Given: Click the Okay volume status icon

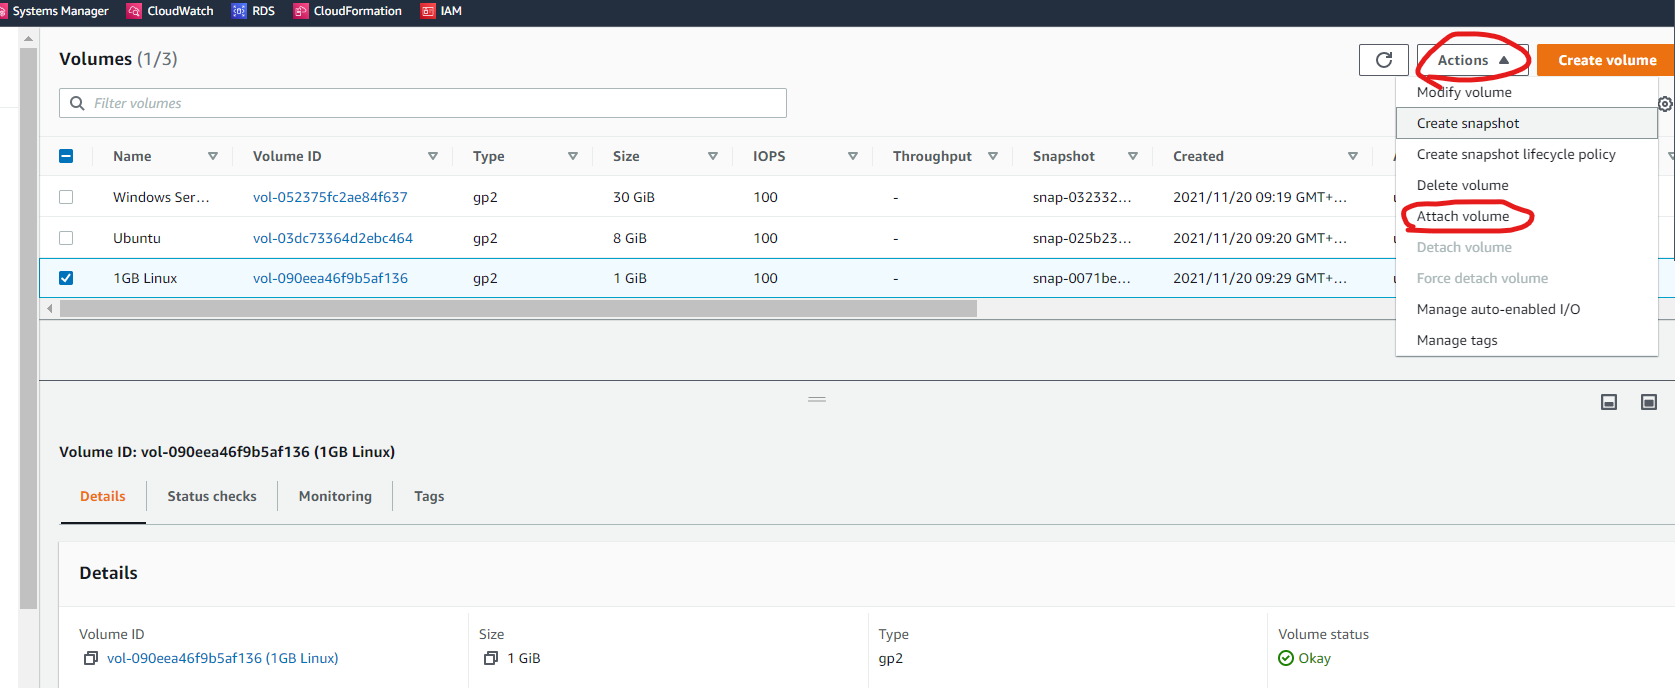Looking at the screenshot, I should 1286,658.
